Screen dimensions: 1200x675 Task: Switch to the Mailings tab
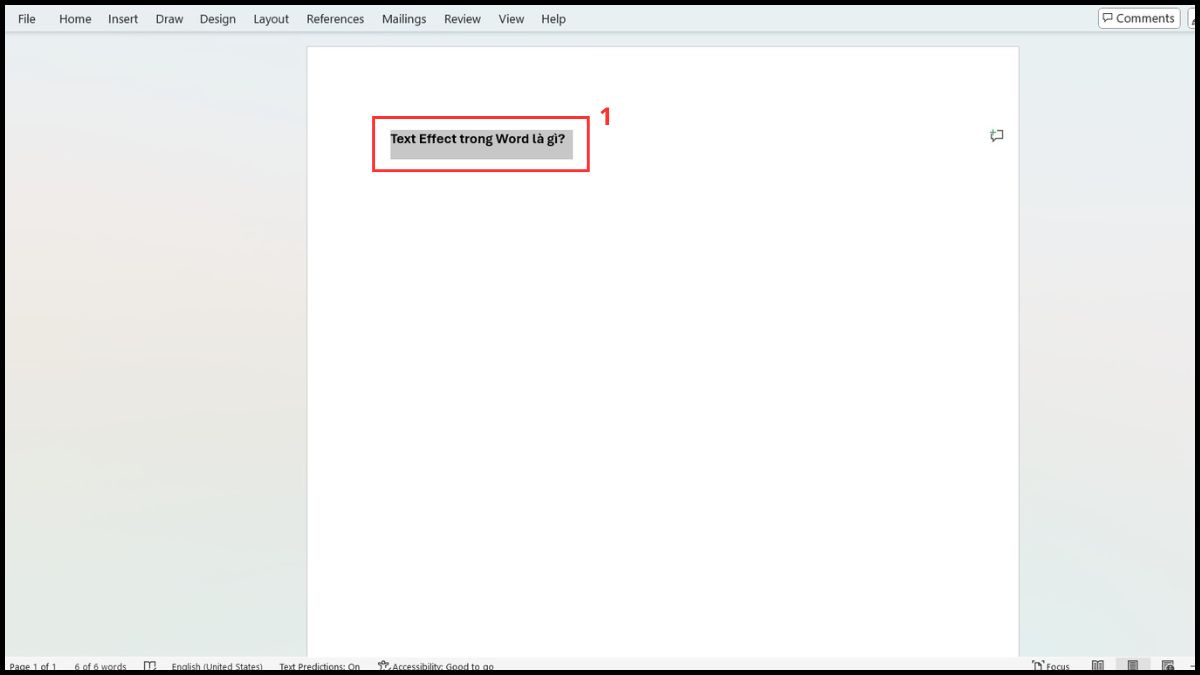click(x=404, y=19)
